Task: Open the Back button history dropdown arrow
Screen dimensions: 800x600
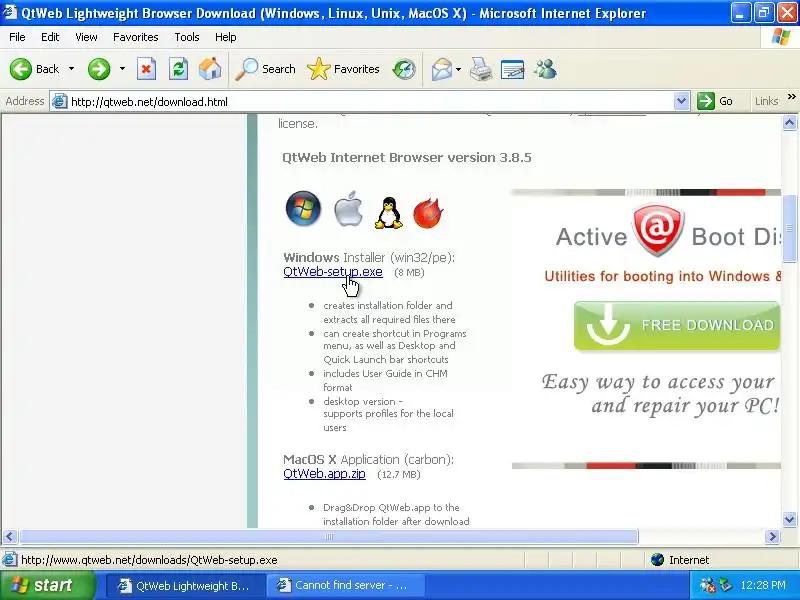Action: click(71, 69)
